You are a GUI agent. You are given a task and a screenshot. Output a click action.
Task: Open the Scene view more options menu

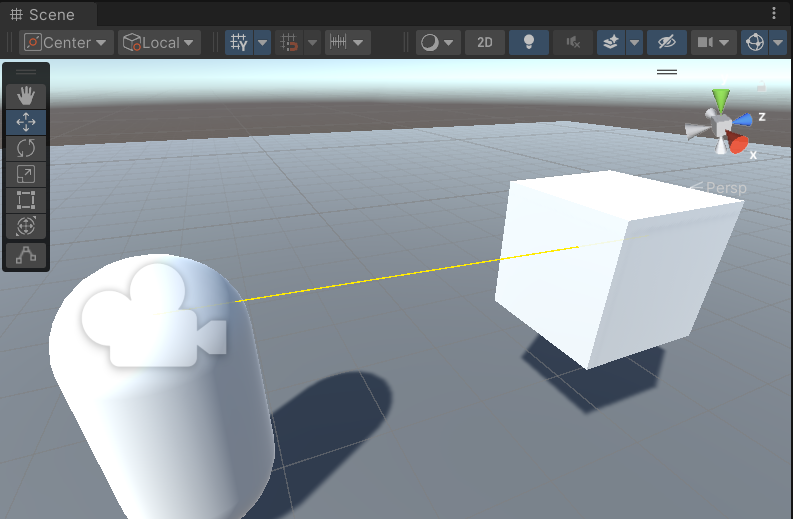pyautogui.click(x=774, y=14)
